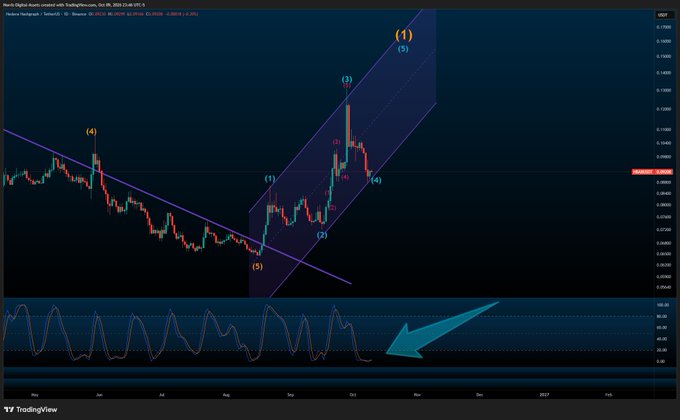Click the 0.15000 price axis label

[664, 56]
